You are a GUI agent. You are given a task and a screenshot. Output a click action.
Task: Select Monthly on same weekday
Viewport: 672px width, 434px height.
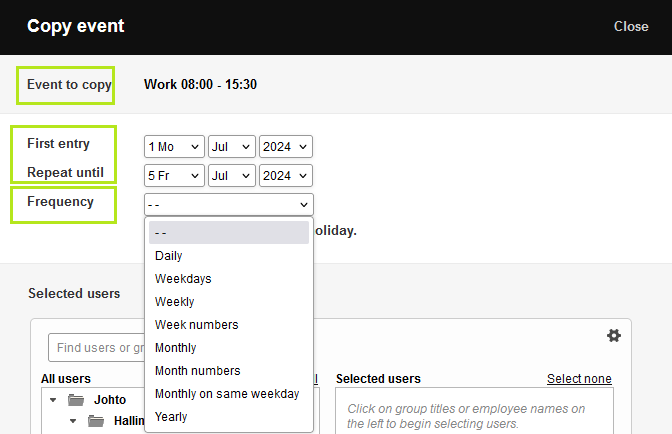pyautogui.click(x=227, y=394)
